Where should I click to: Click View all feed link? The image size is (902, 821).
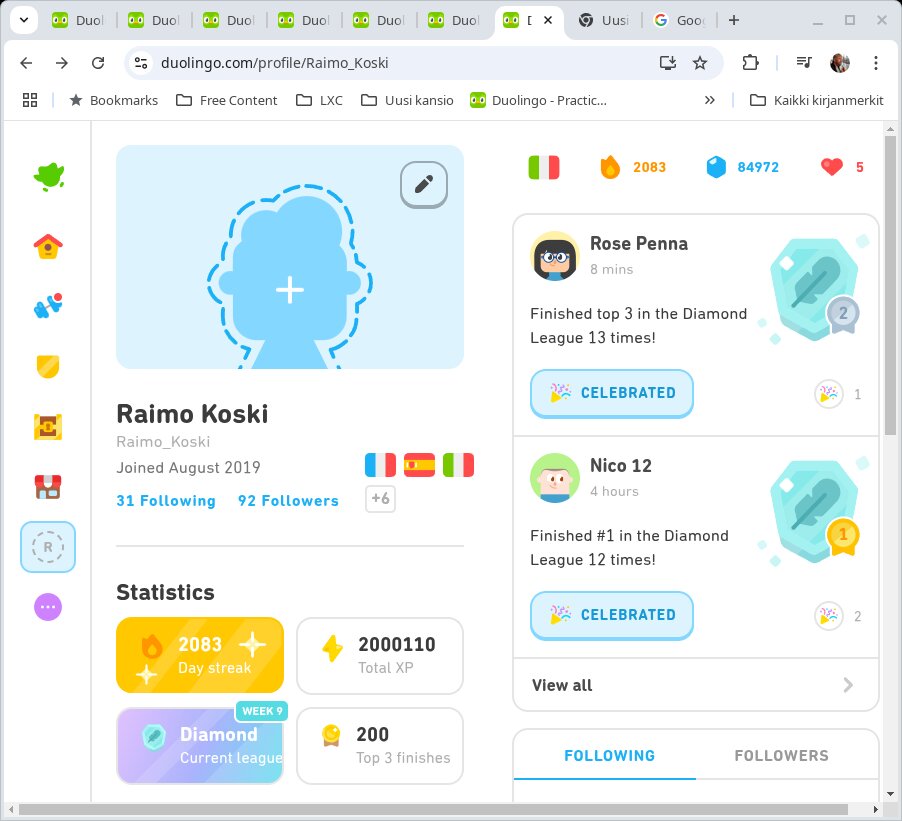(x=562, y=685)
